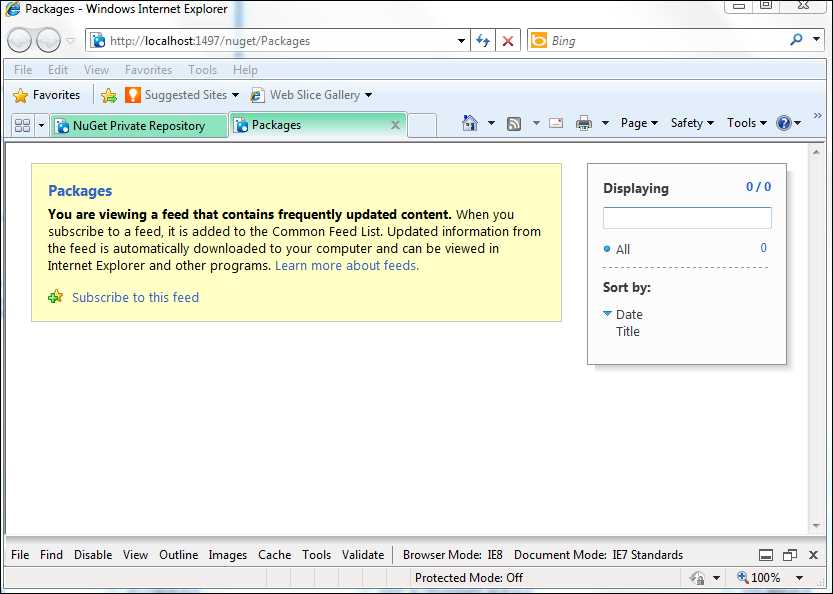Minimize the developer tools pane

[x=766, y=555]
